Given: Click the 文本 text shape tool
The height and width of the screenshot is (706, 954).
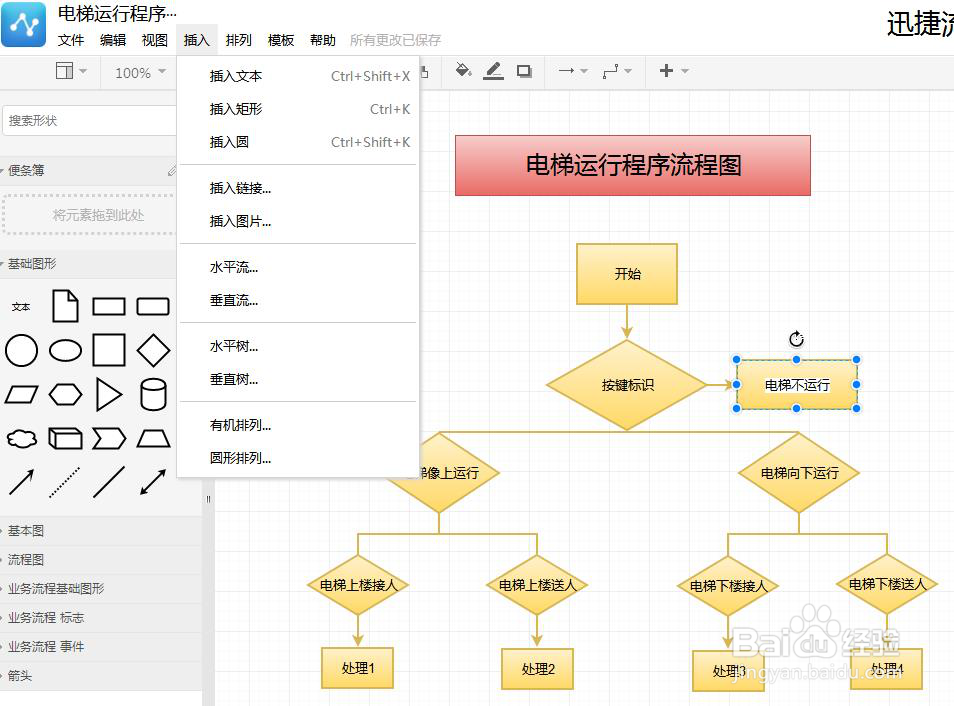Looking at the screenshot, I should click(21, 306).
